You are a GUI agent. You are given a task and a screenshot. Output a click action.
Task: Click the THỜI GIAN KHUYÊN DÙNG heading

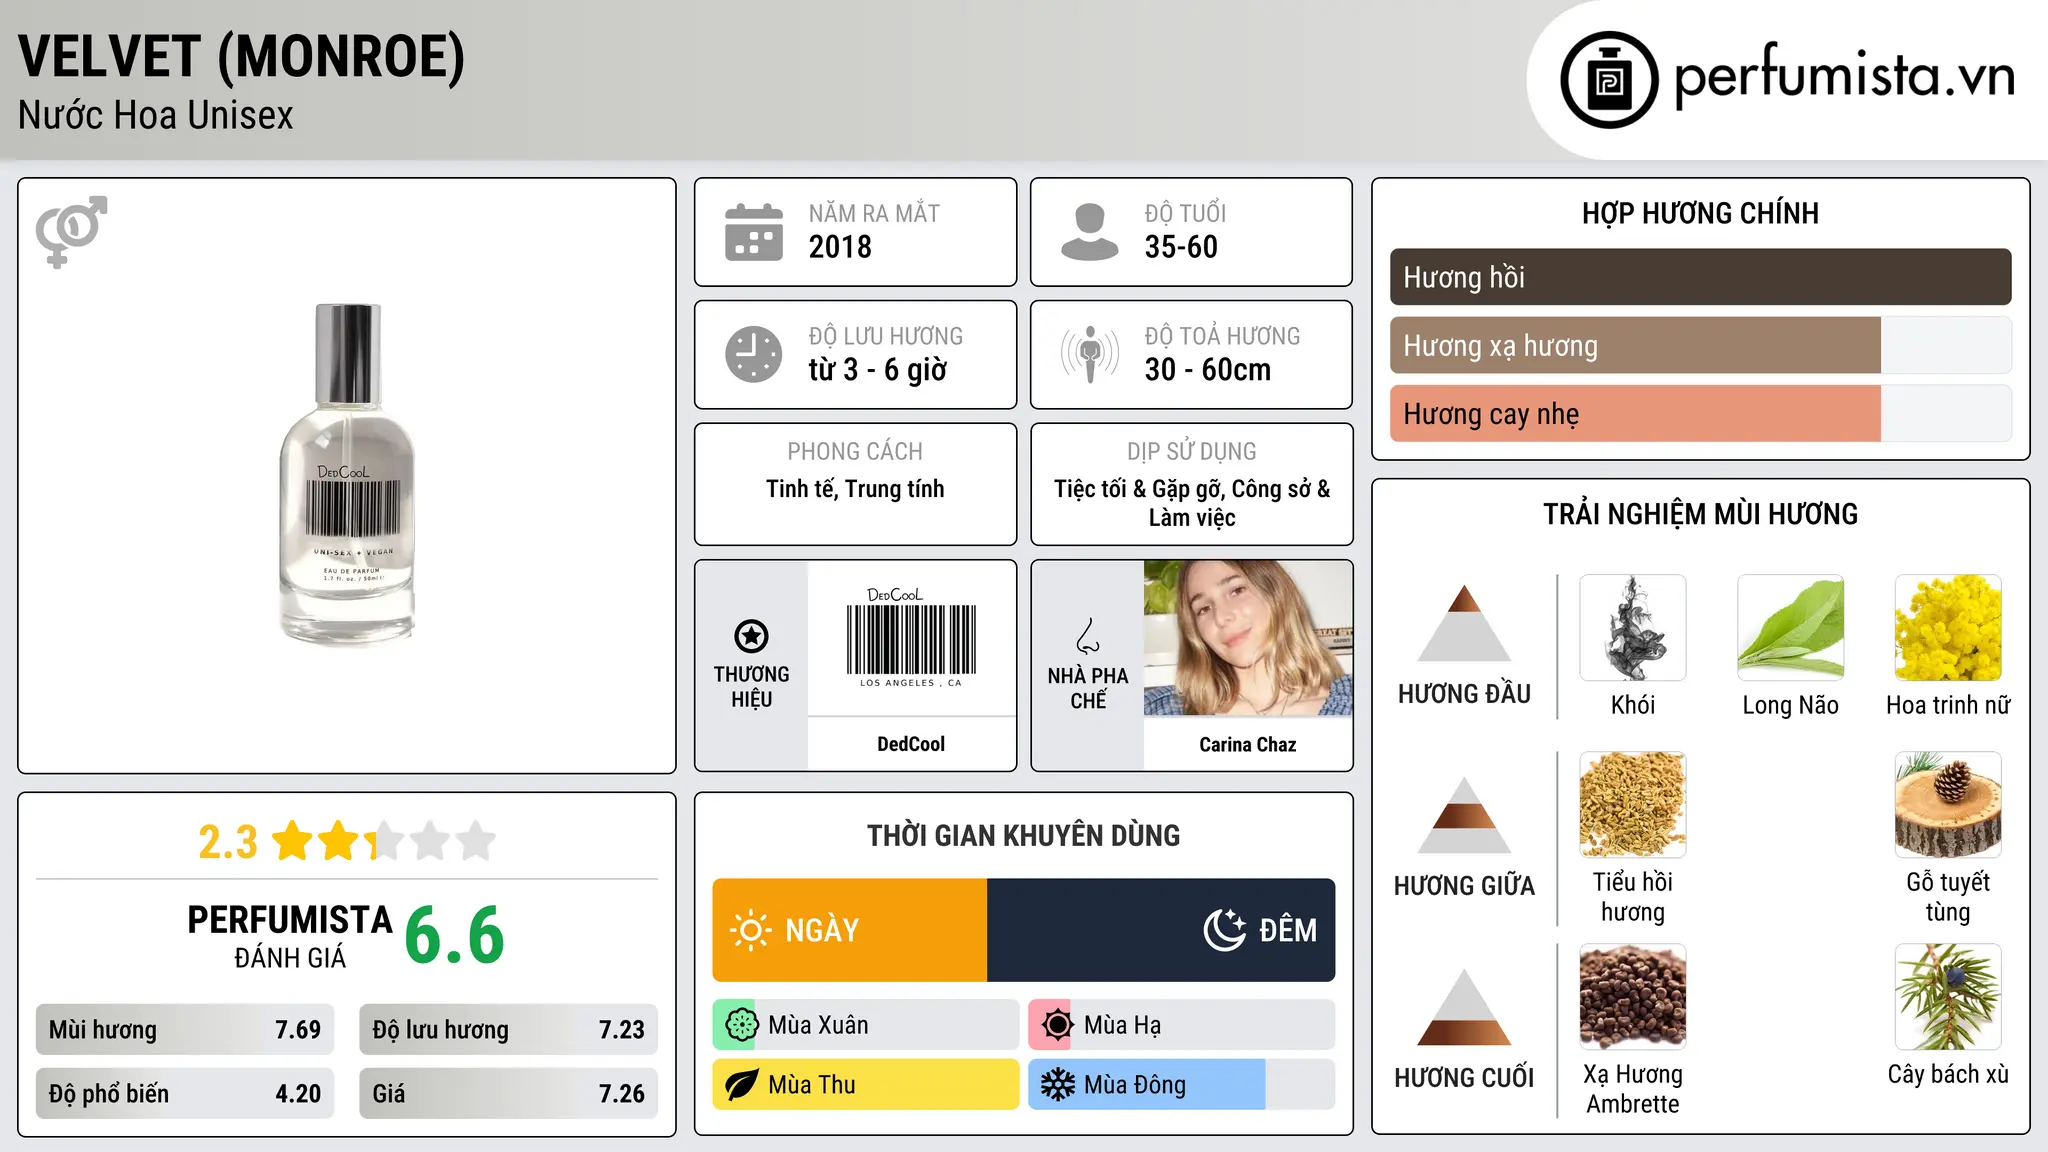click(x=1024, y=835)
